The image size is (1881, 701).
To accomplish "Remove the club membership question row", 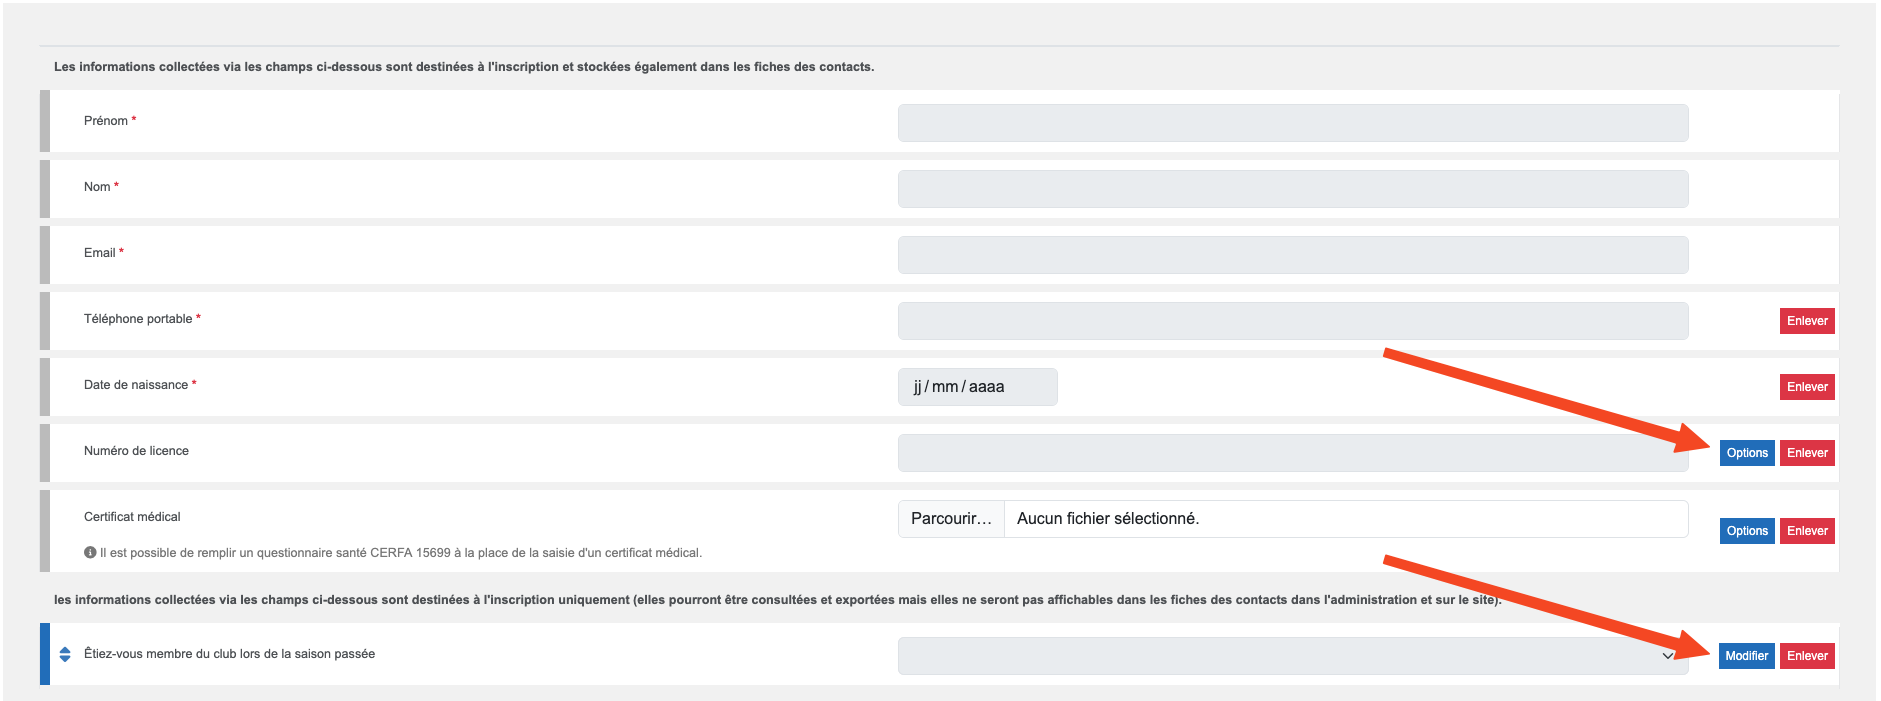I will pyautogui.click(x=1807, y=656).
